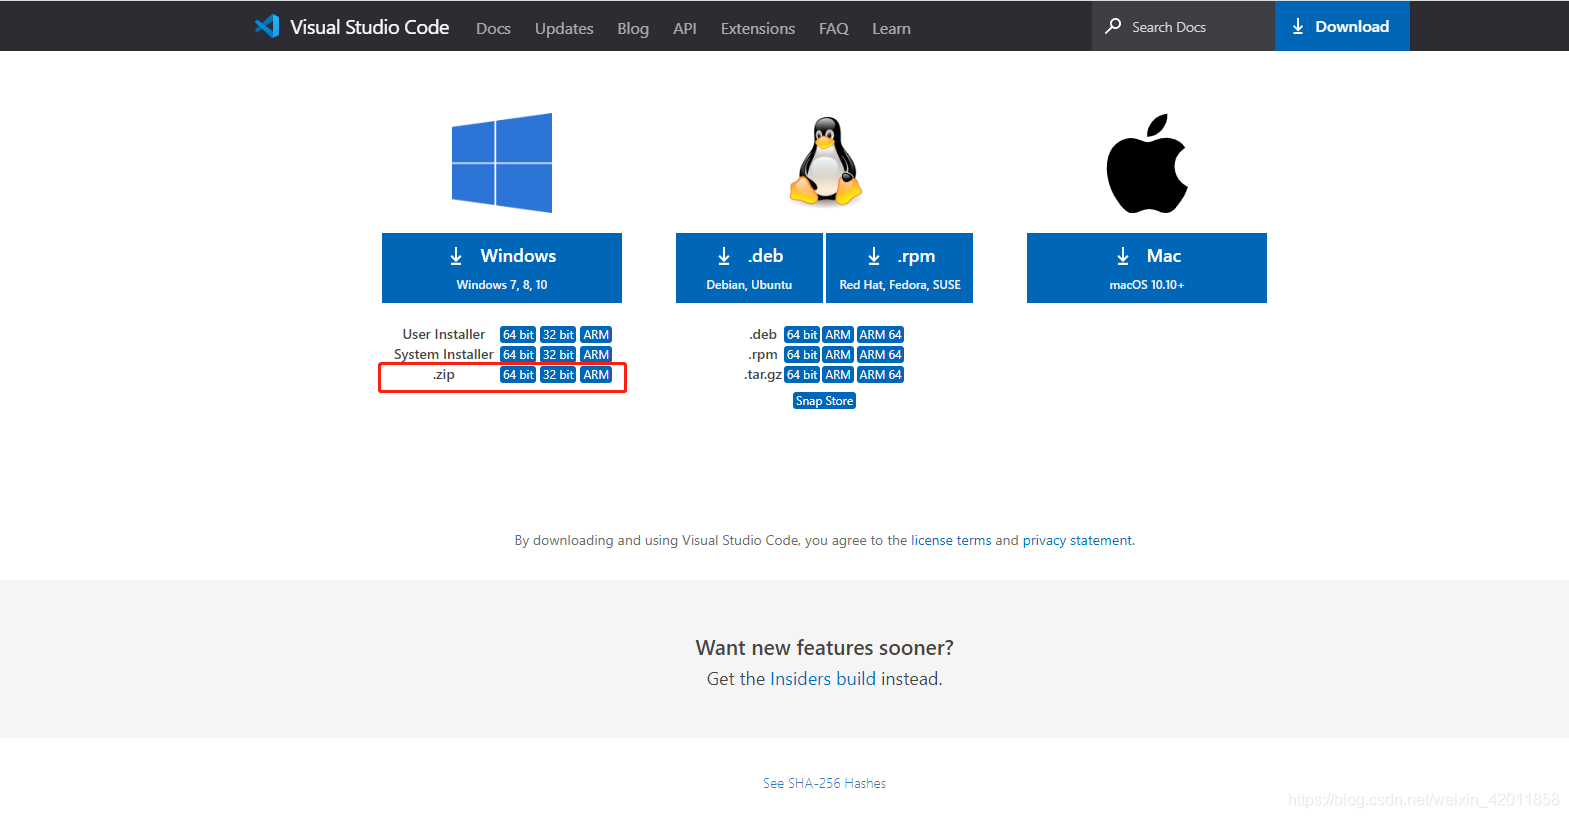1569x818 pixels.
Task: Click the Linux Tux penguin icon
Action: (825, 162)
